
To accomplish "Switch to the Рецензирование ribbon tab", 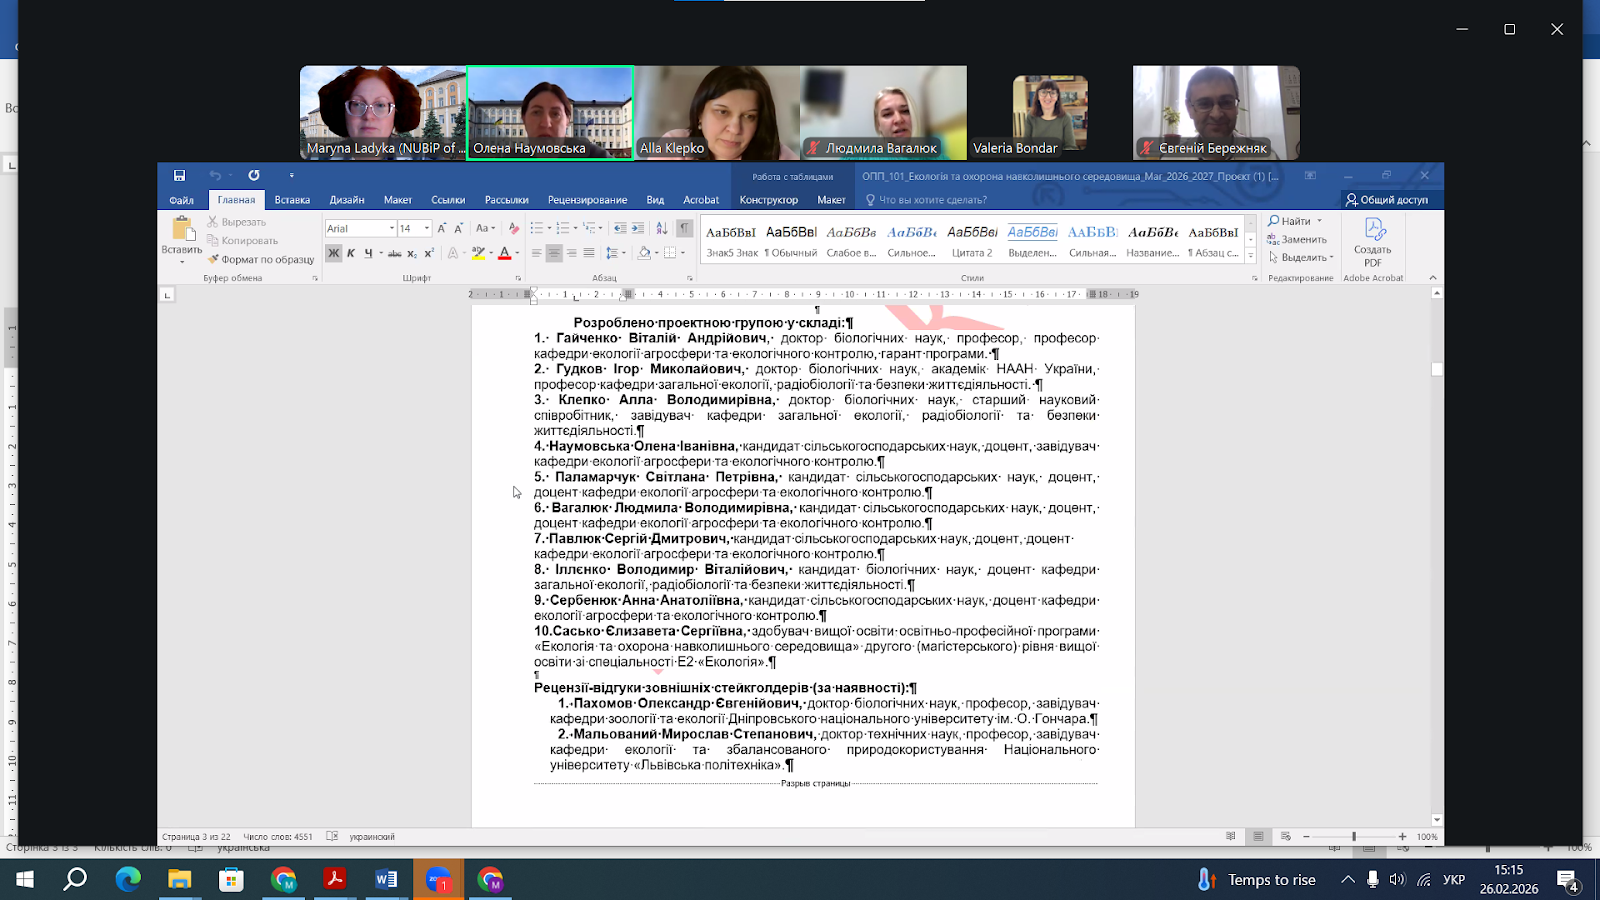I will pyautogui.click(x=587, y=200).
